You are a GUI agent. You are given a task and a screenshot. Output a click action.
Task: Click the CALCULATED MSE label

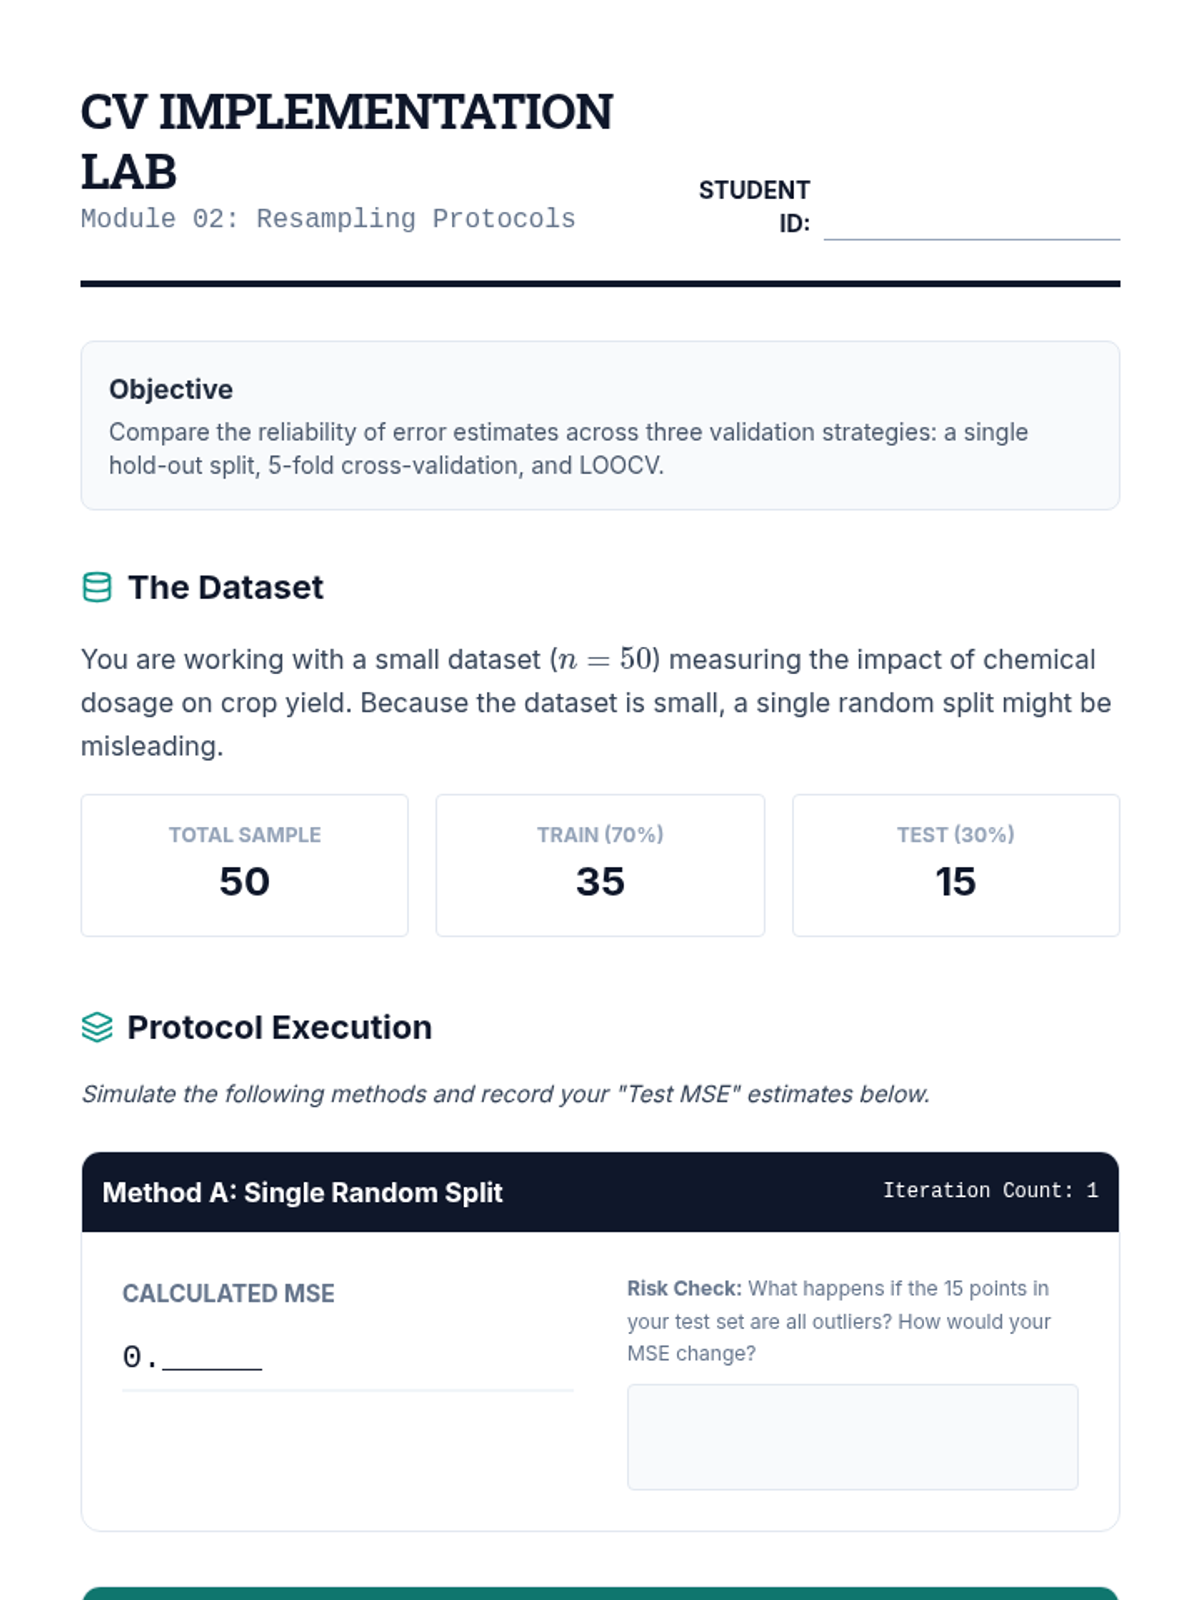[228, 1293]
